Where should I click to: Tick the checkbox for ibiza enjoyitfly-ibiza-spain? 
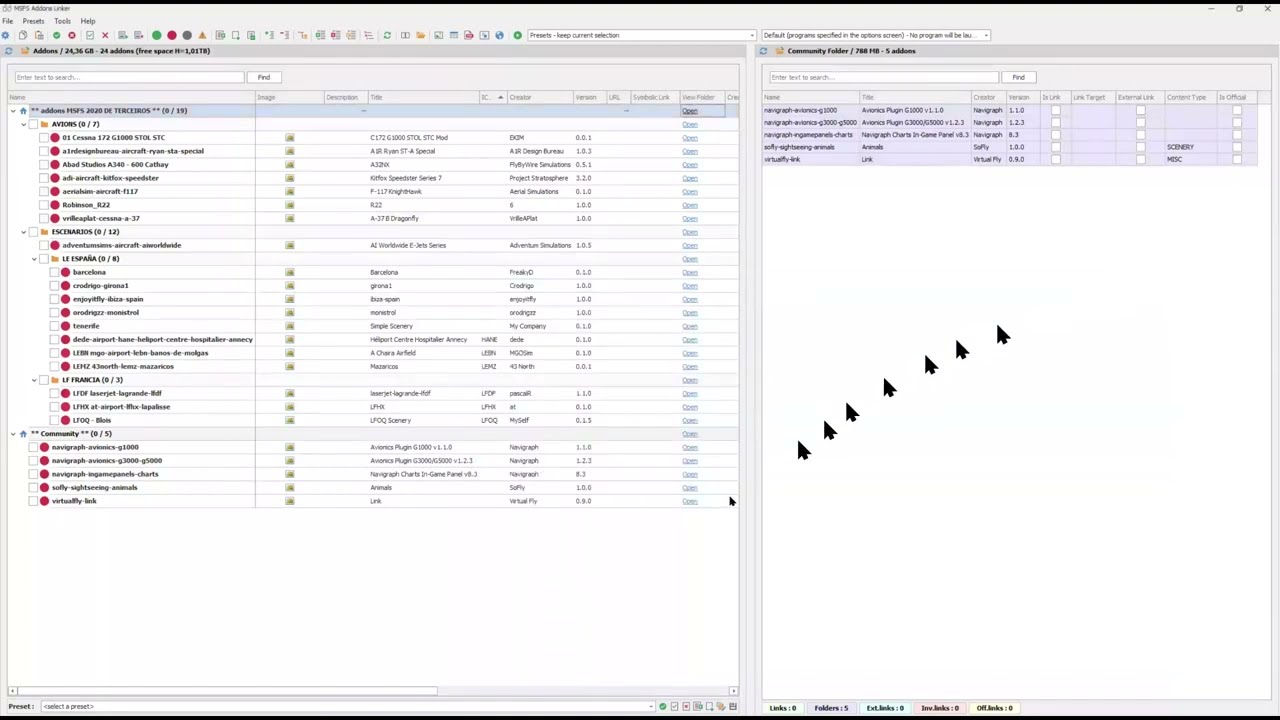pos(54,299)
